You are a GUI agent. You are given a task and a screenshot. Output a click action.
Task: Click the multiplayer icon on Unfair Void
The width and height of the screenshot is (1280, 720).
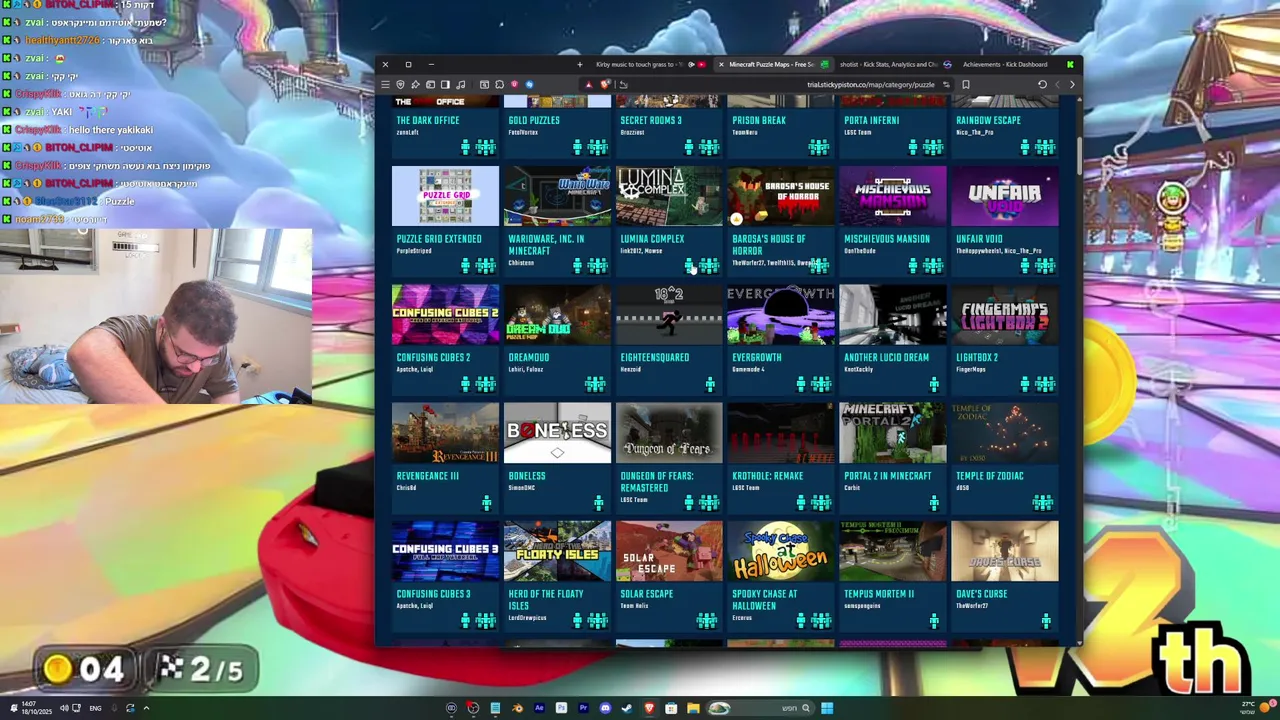coord(1045,265)
